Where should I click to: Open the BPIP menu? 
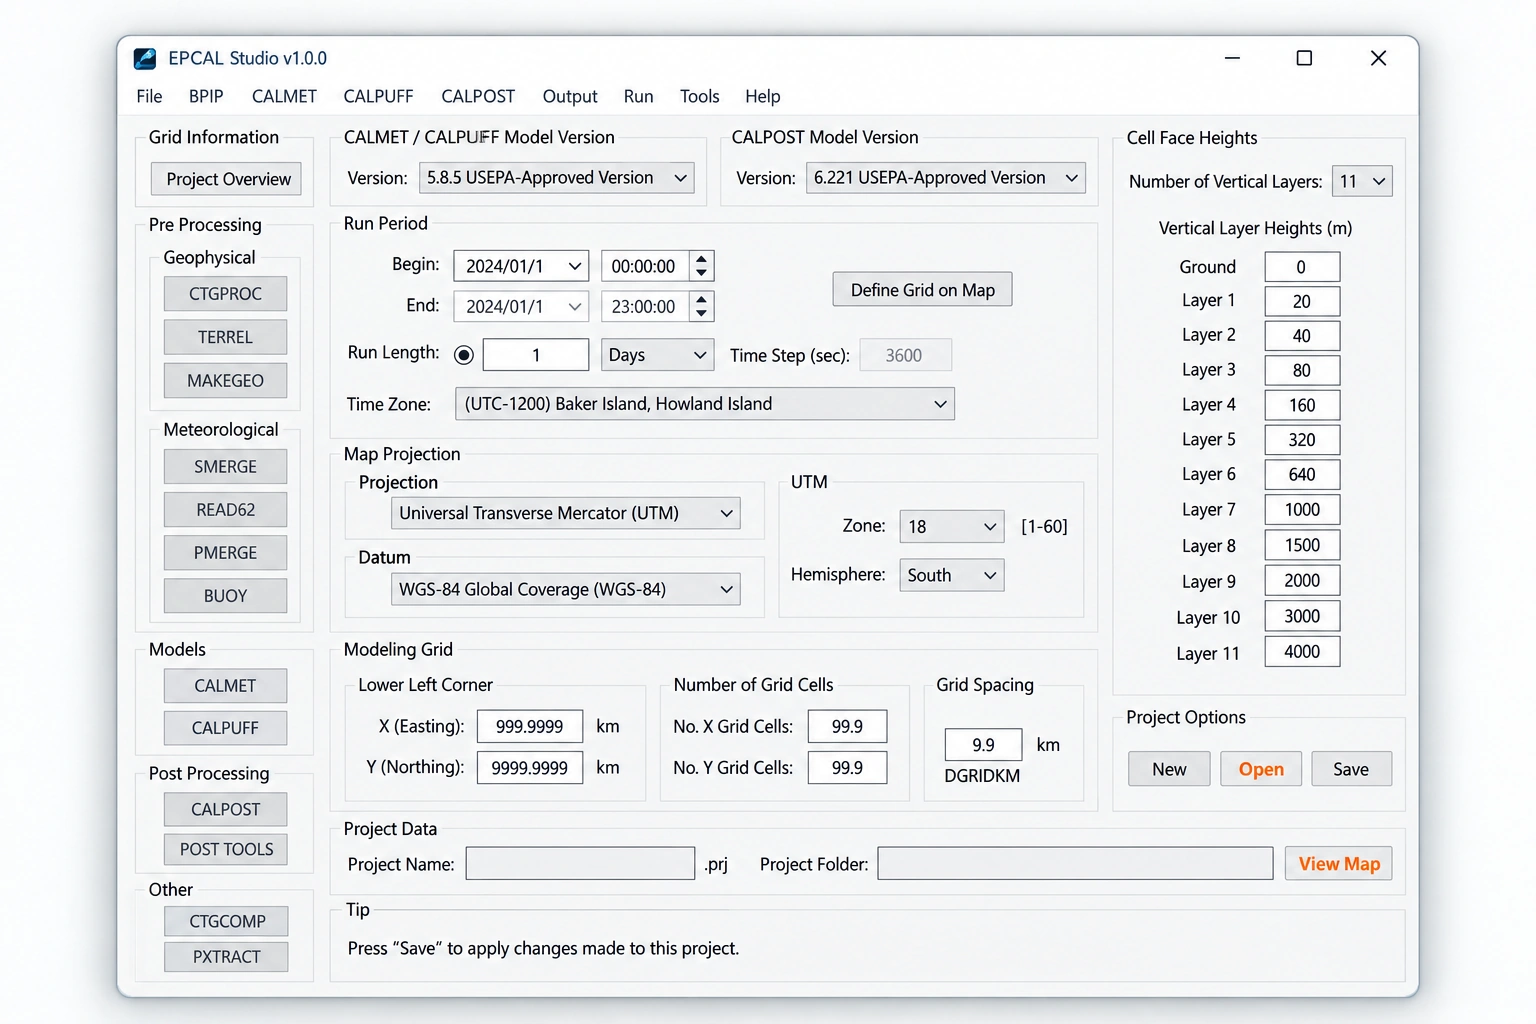tap(206, 96)
